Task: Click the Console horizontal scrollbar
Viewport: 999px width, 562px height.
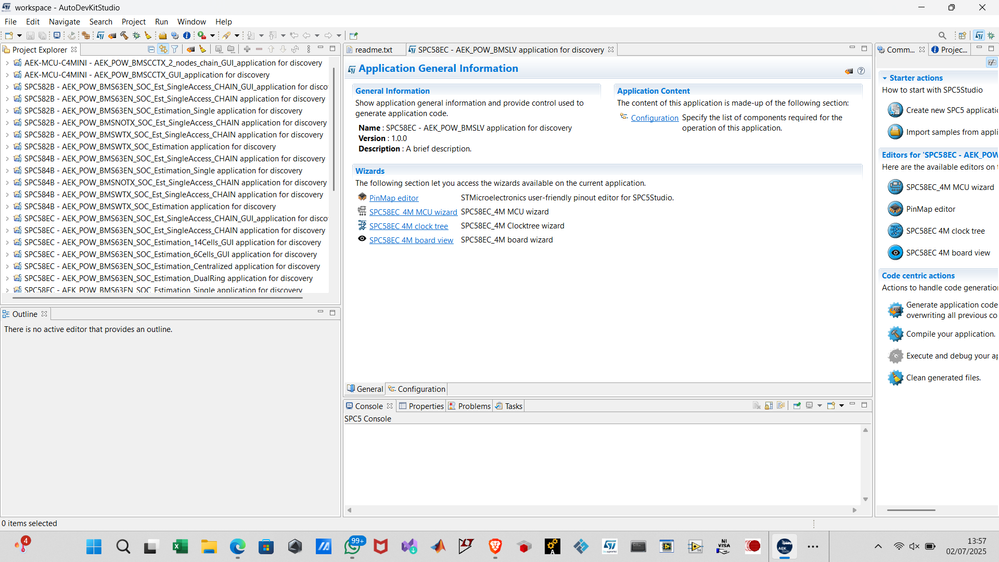Action: (x=601, y=510)
